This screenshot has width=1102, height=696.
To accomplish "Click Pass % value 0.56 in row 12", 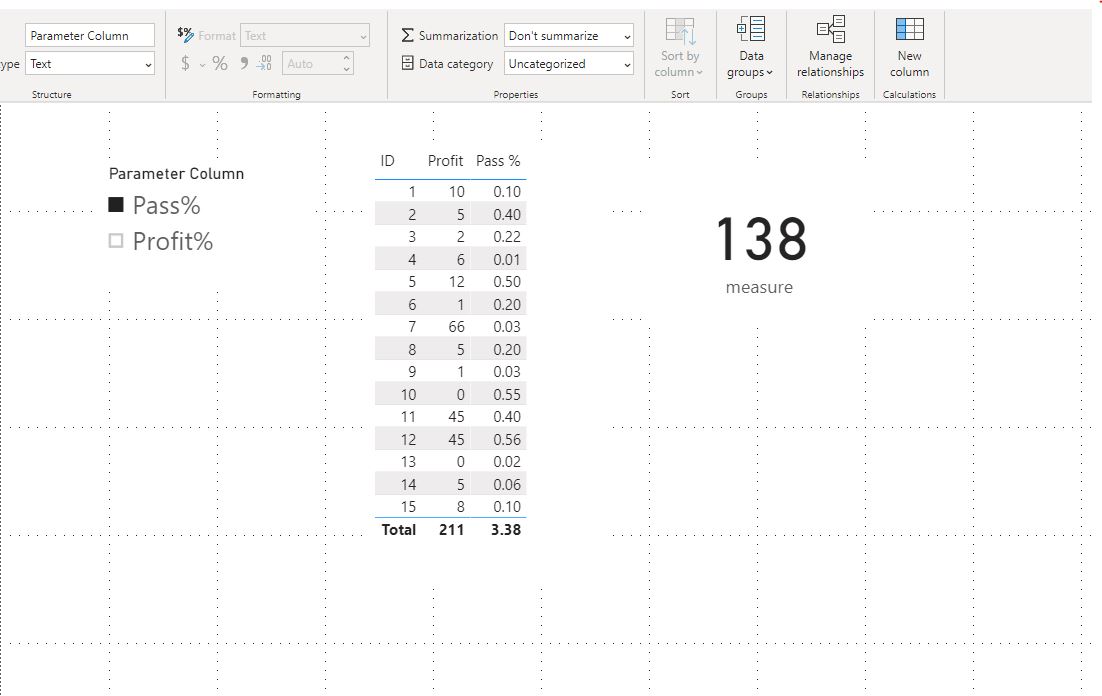I will (507, 439).
